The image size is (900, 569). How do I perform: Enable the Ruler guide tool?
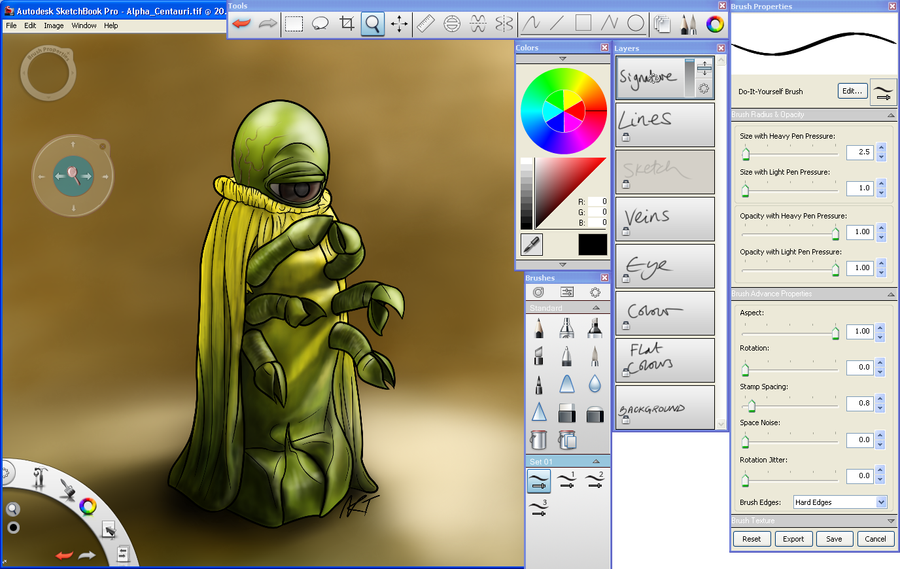point(426,24)
